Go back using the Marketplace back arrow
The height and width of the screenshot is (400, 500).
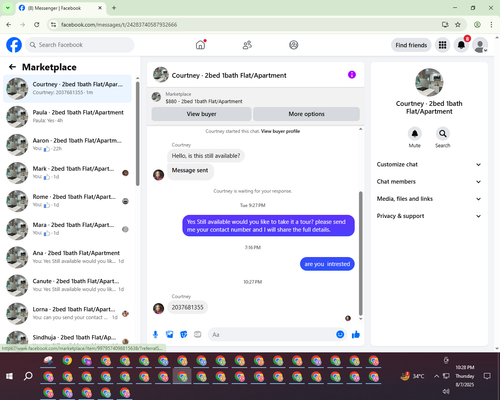point(12,67)
